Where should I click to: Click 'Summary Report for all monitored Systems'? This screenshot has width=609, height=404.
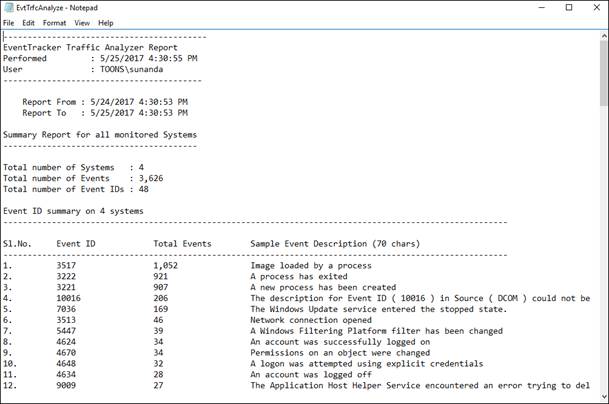click(x=100, y=135)
